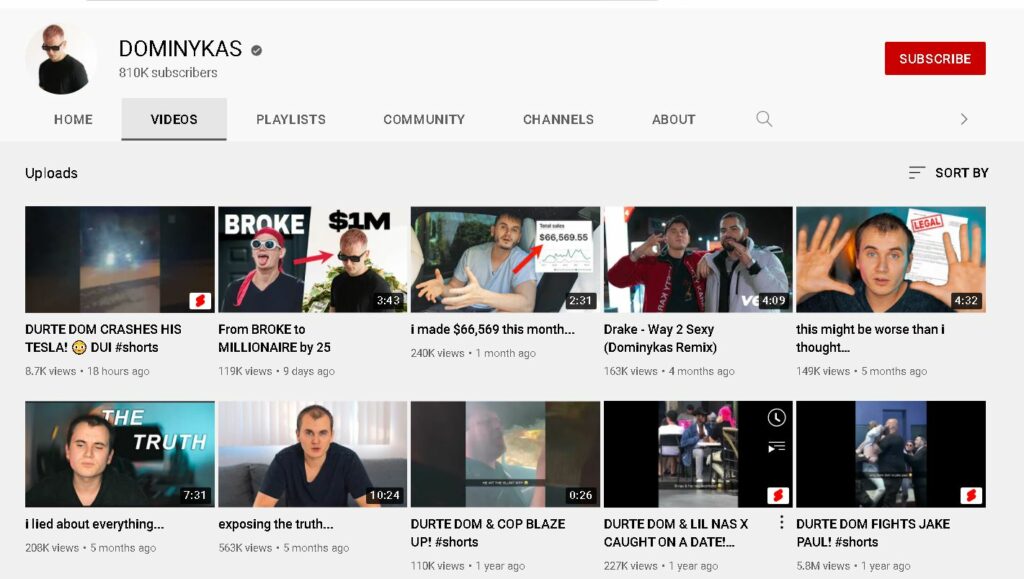
Task: Click title 'exposing the truth...'
Action: tap(276, 524)
